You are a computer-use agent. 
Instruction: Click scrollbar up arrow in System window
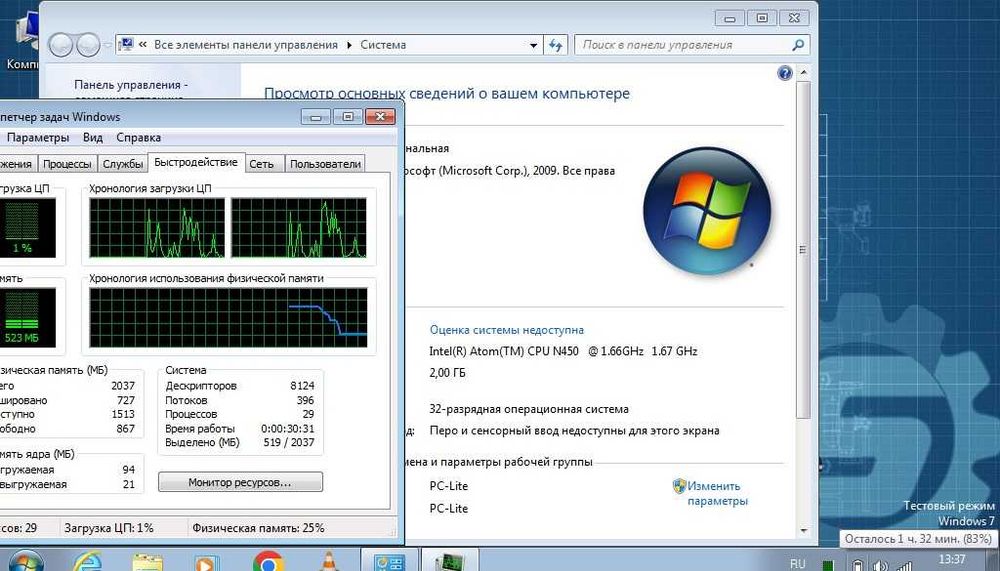coord(804,72)
